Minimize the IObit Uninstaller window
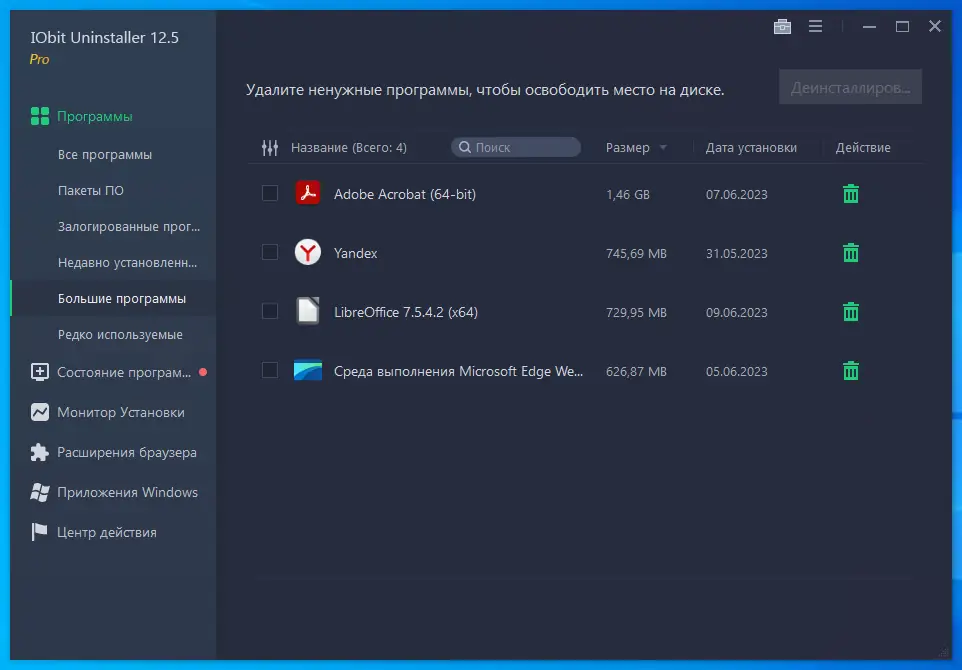This screenshot has height=670, width=962. tap(869, 26)
